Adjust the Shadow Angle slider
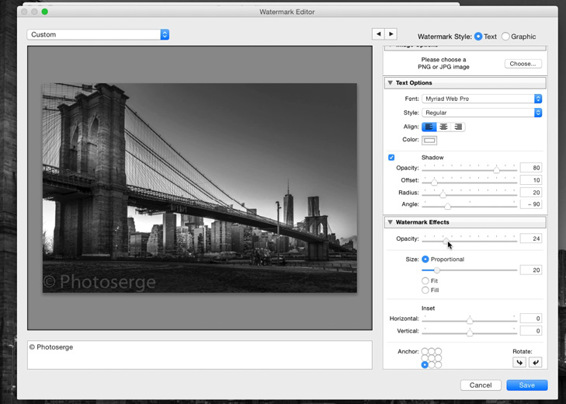This screenshot has height=404, width=566. 447,206
